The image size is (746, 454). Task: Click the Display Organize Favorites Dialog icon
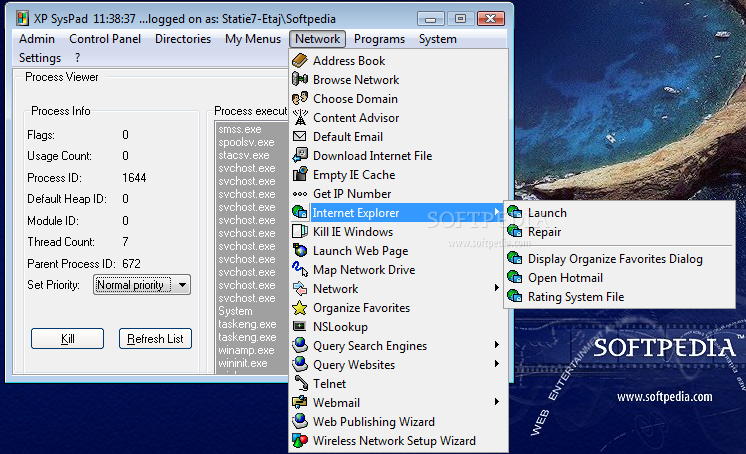515,258
